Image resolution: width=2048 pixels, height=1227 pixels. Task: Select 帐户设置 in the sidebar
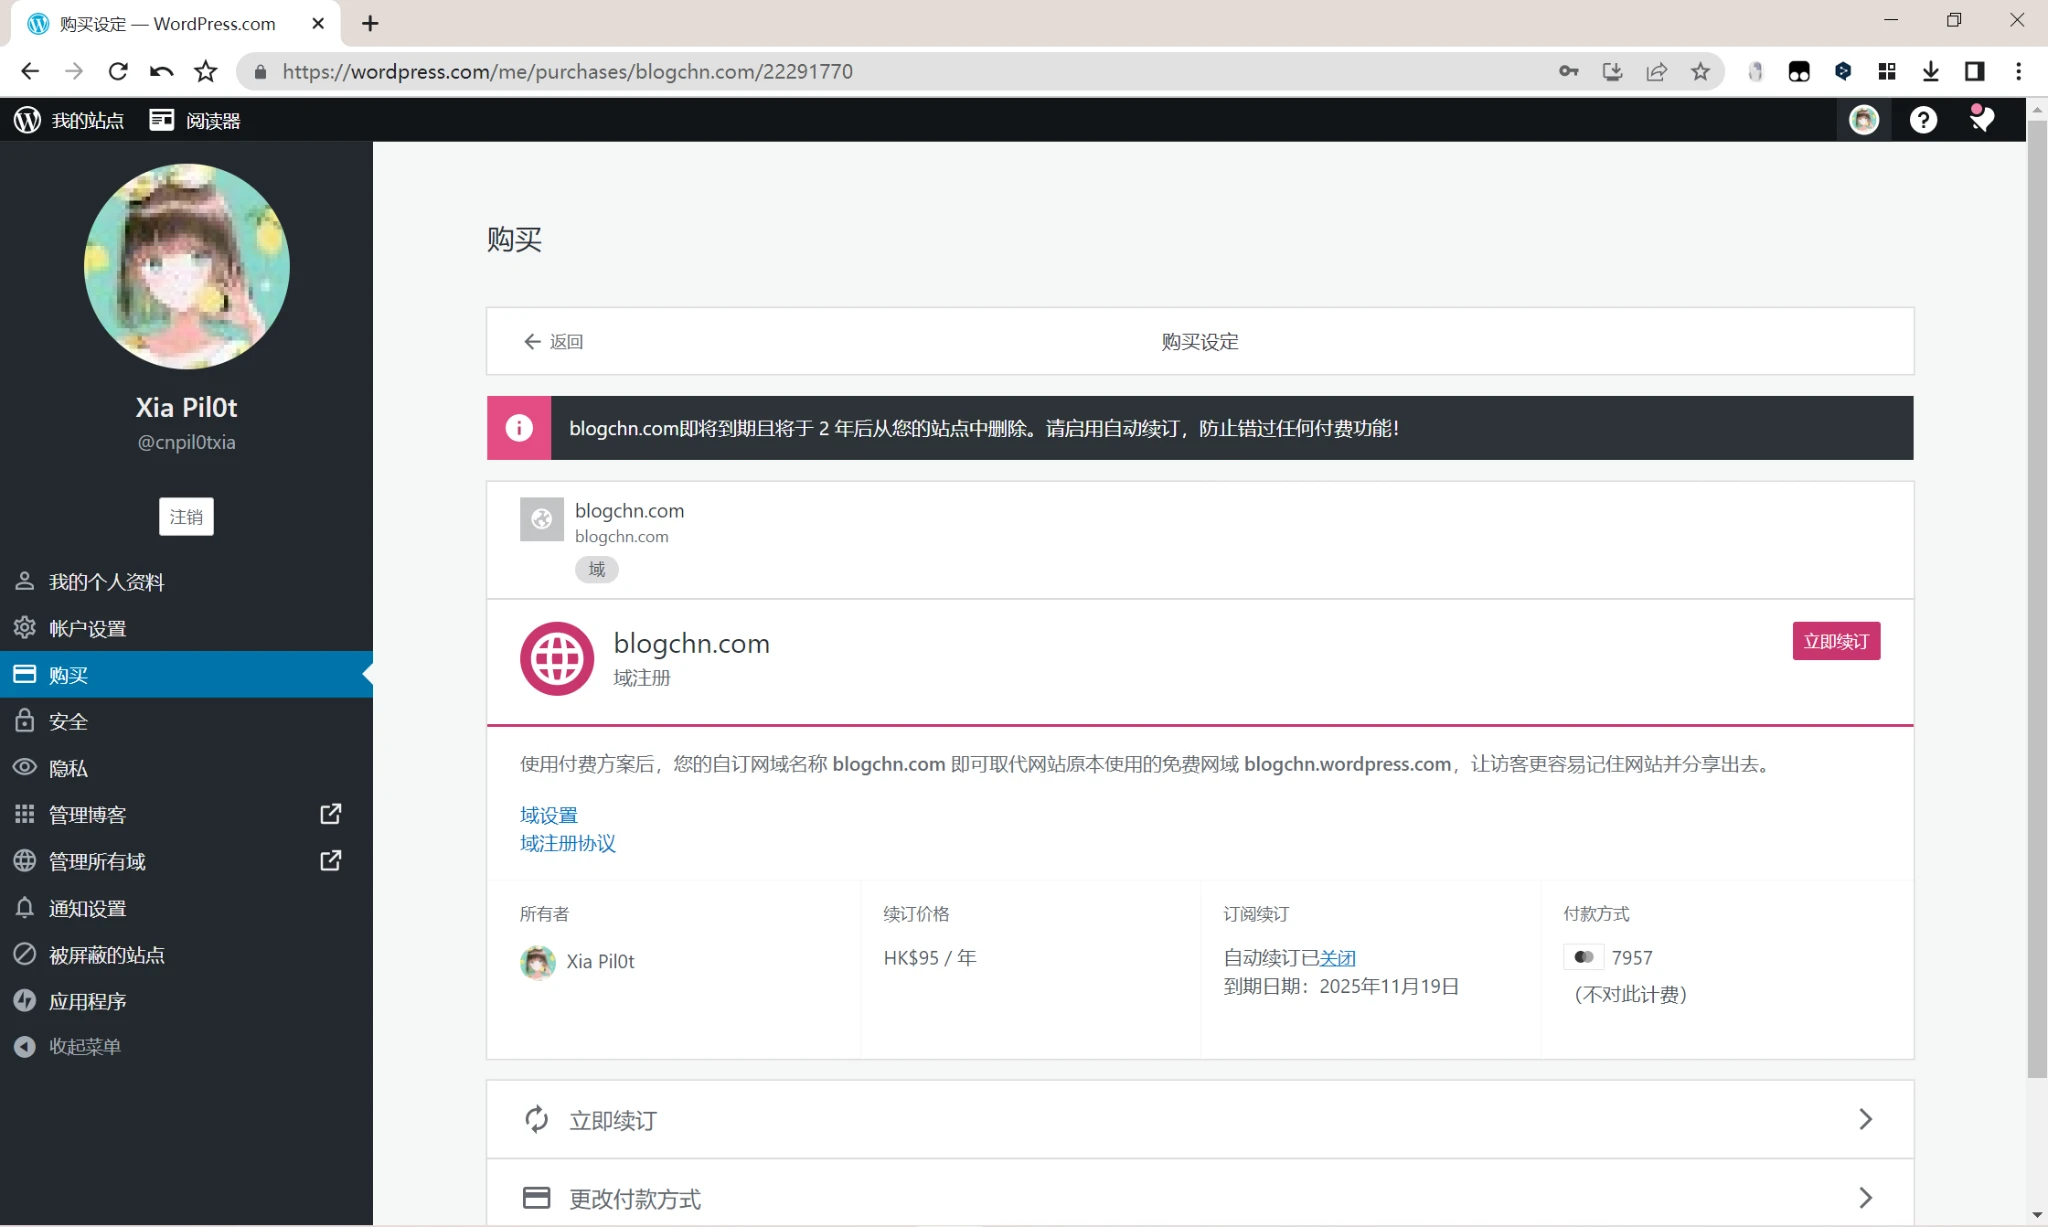87,628
